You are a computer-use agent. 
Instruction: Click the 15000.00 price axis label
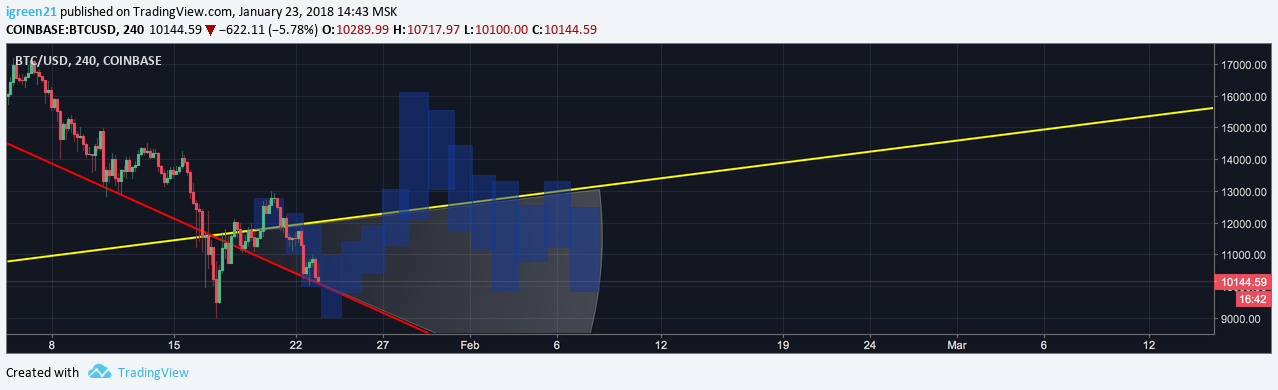[1243, 128]
